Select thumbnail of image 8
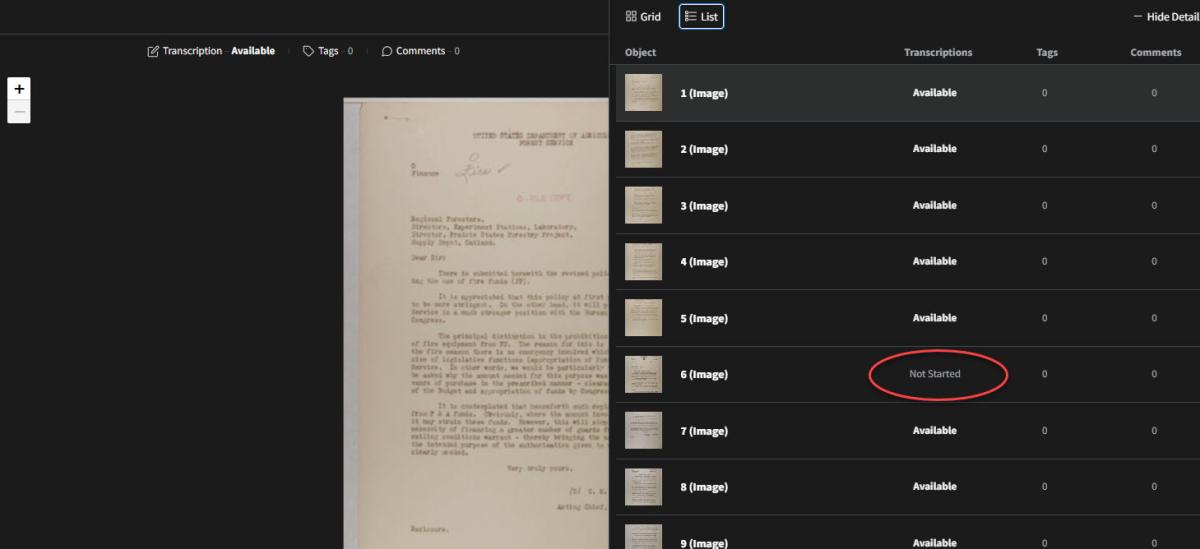 [x=643, y=487]
